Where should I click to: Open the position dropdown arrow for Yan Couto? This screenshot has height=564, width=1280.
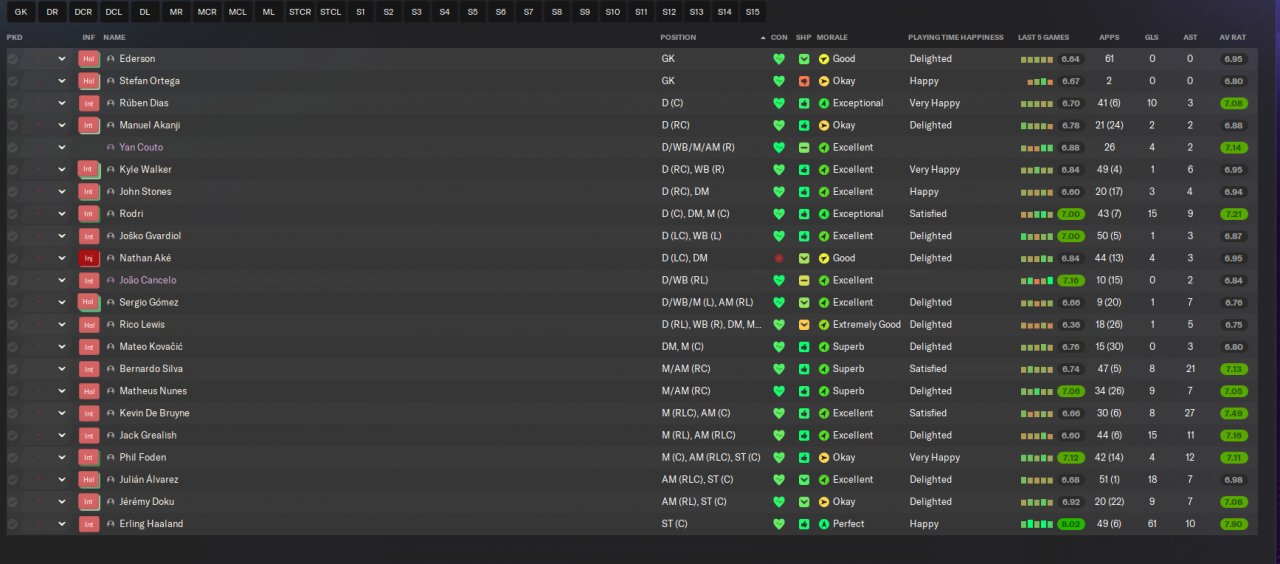click(62, 147)
